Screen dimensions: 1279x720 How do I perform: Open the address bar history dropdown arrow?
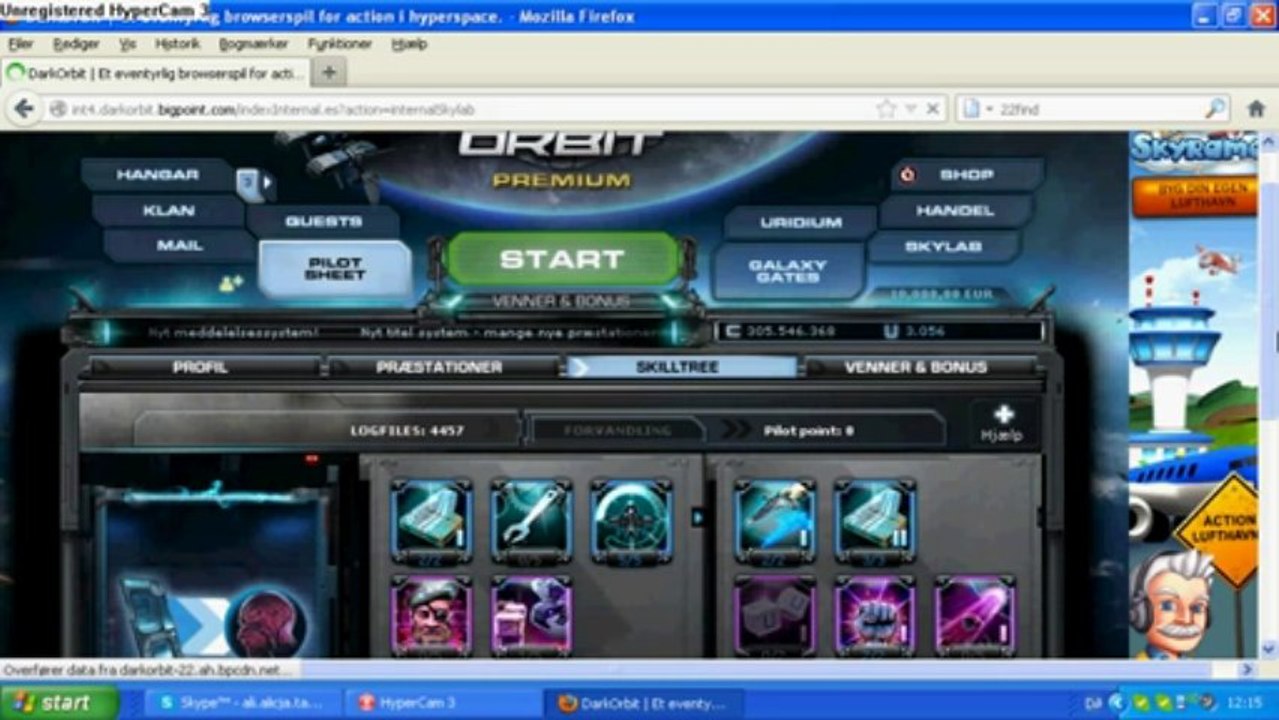[910, 109]
